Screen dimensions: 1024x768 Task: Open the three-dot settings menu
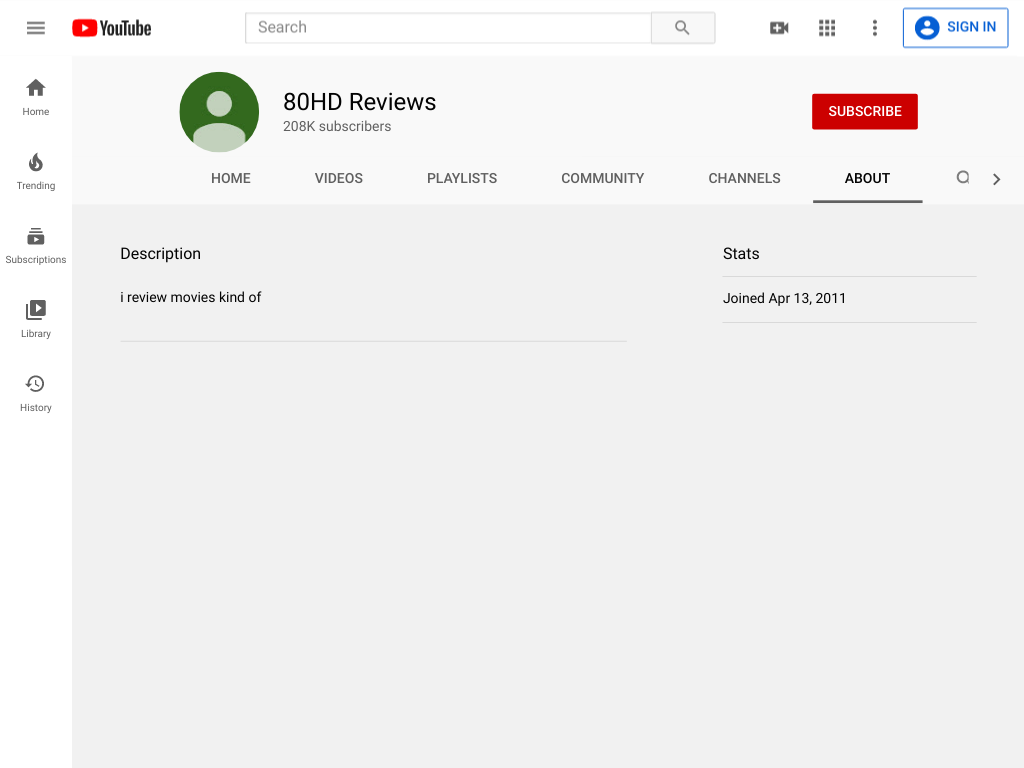point(874,27)
